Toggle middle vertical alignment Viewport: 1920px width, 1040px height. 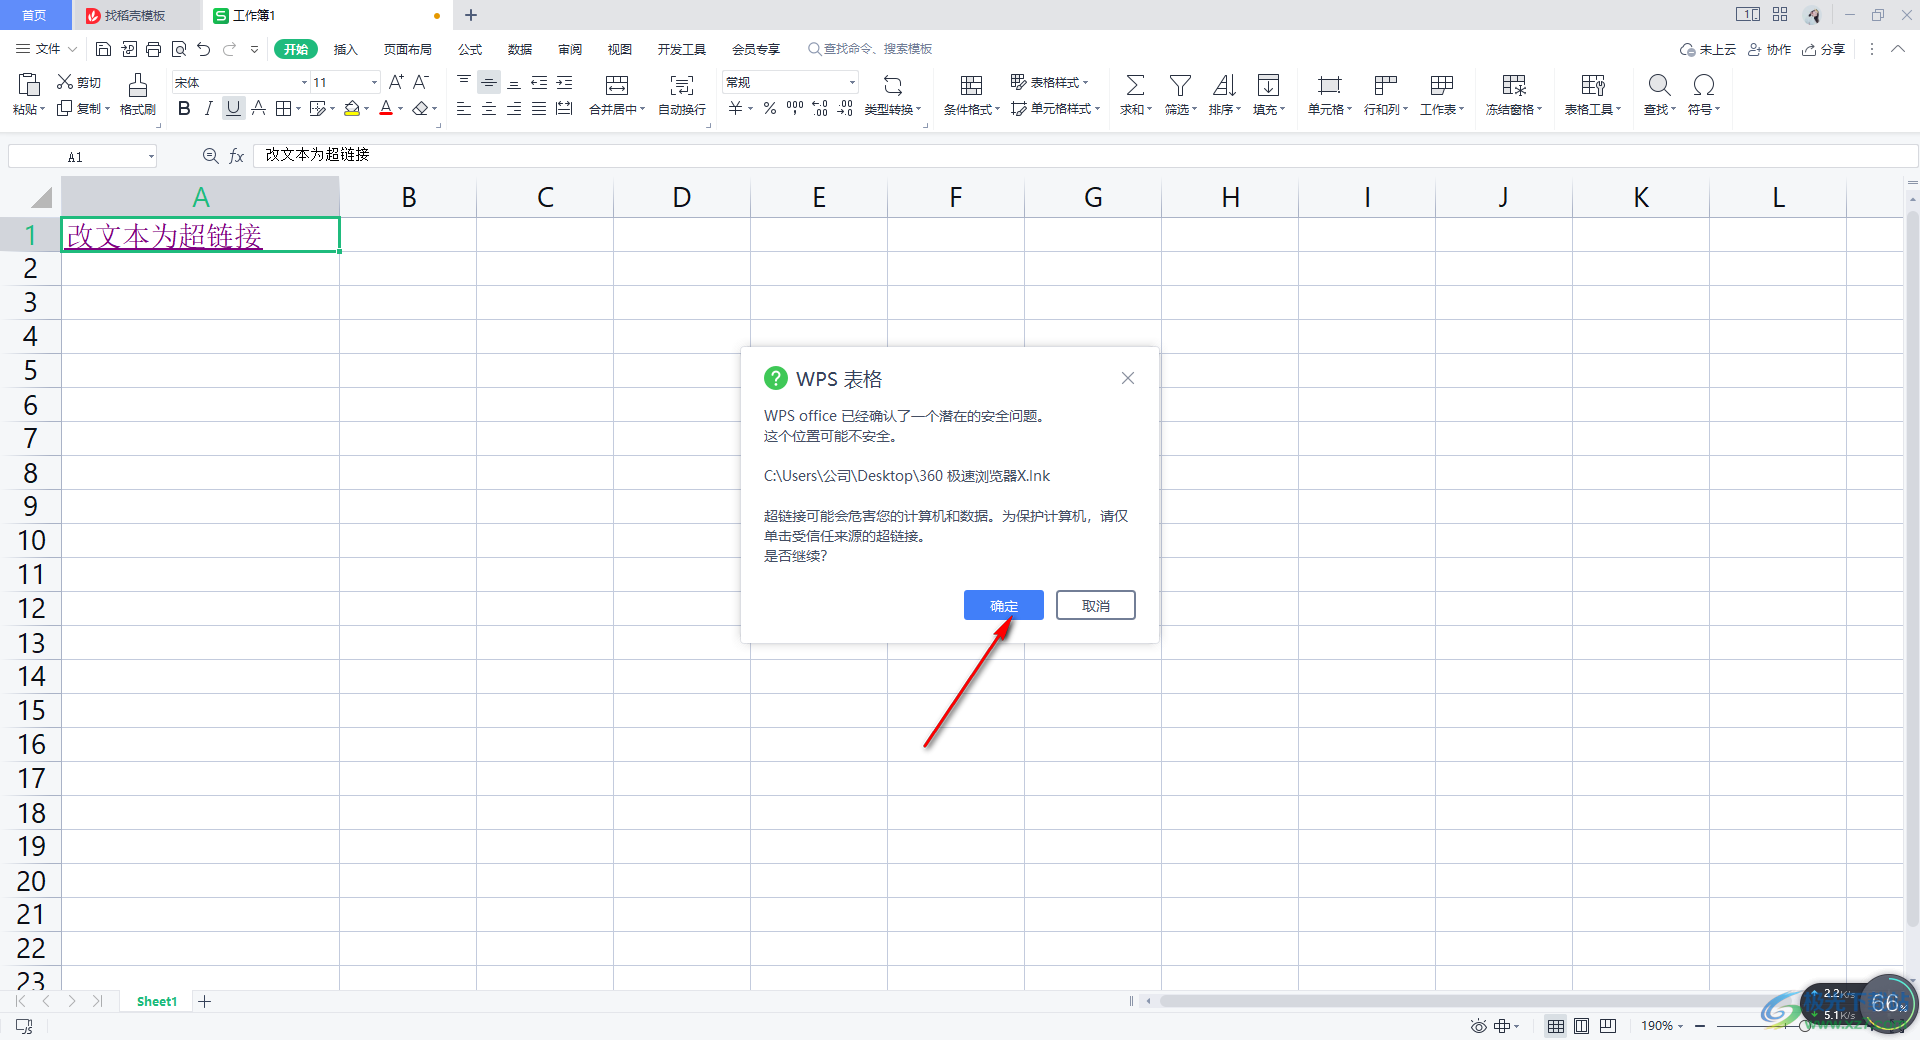click(x=489, y=82)
